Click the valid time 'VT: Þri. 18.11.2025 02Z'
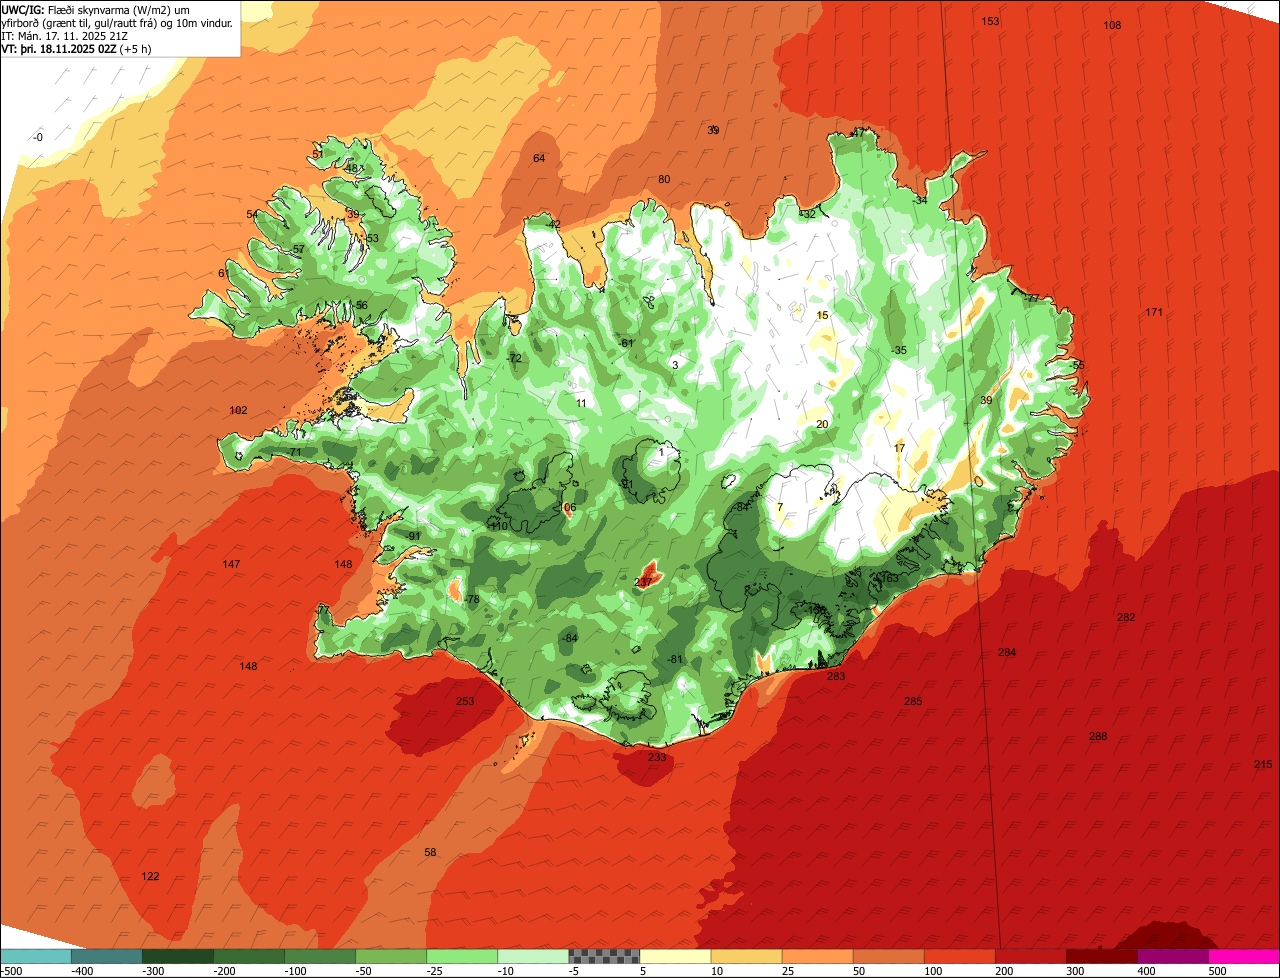The width and height of the screenshot is (1280, 978). [x=59, y=48]
